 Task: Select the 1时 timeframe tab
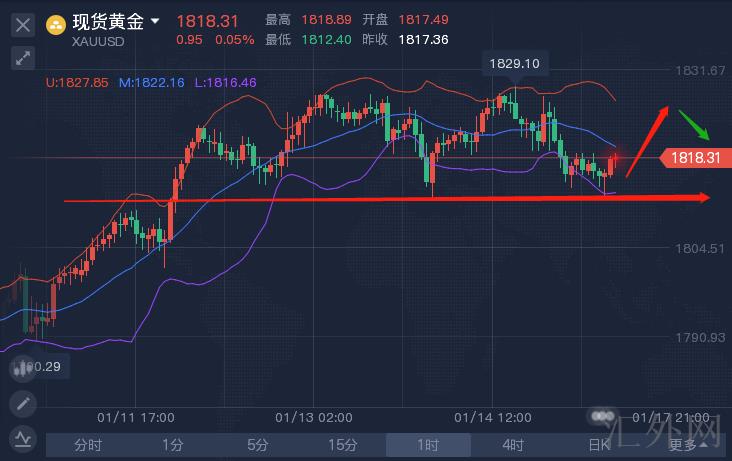[x=428, y=445]
